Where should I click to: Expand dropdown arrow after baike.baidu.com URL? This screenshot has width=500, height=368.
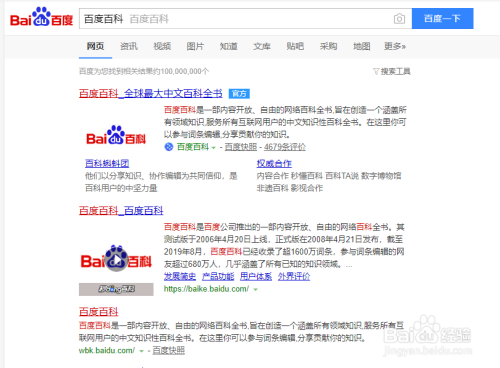click(x=256, y=290)
